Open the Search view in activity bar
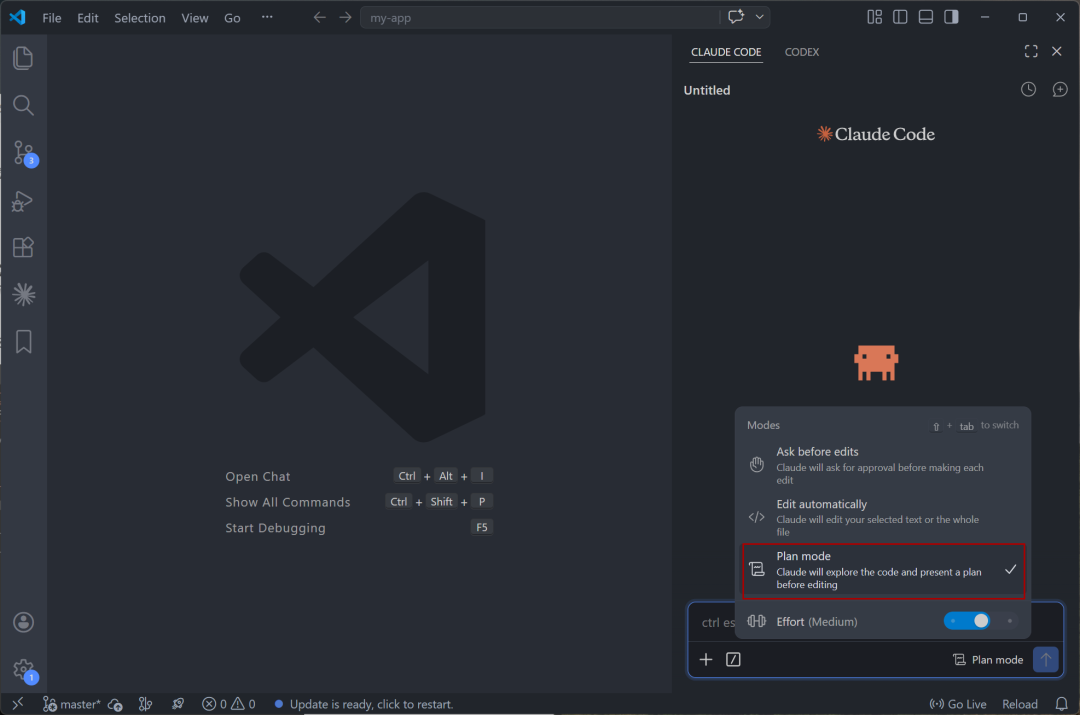Image resolution: width=1080 pixels, height=715 pixels. (23, 105)
